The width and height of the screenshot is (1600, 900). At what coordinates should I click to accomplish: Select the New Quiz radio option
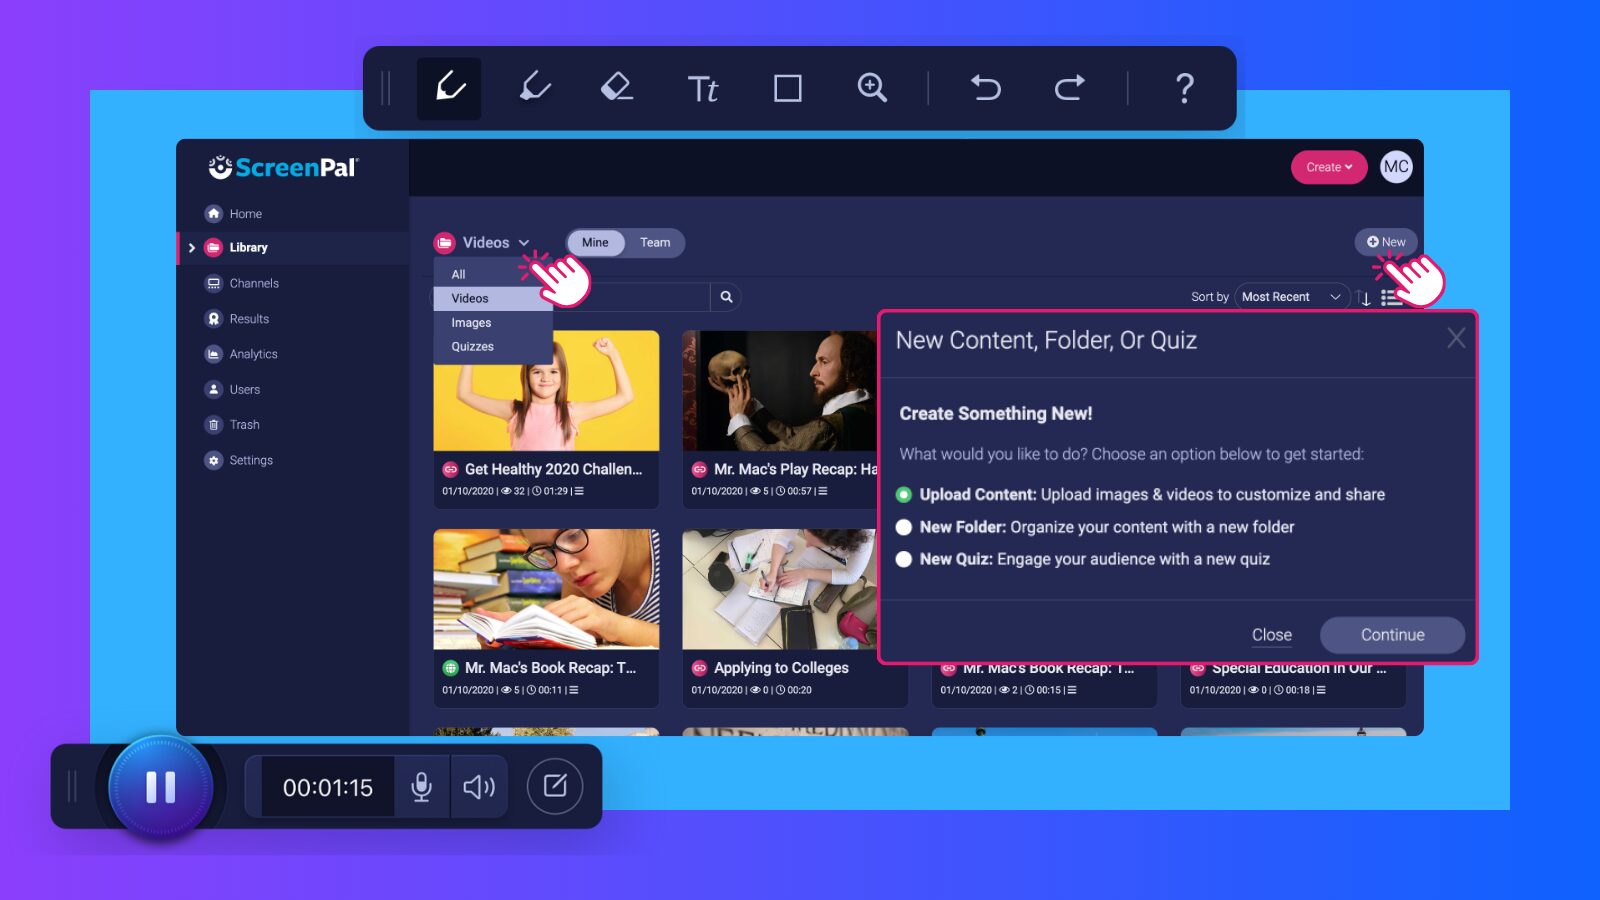click(x=904, y=559)
